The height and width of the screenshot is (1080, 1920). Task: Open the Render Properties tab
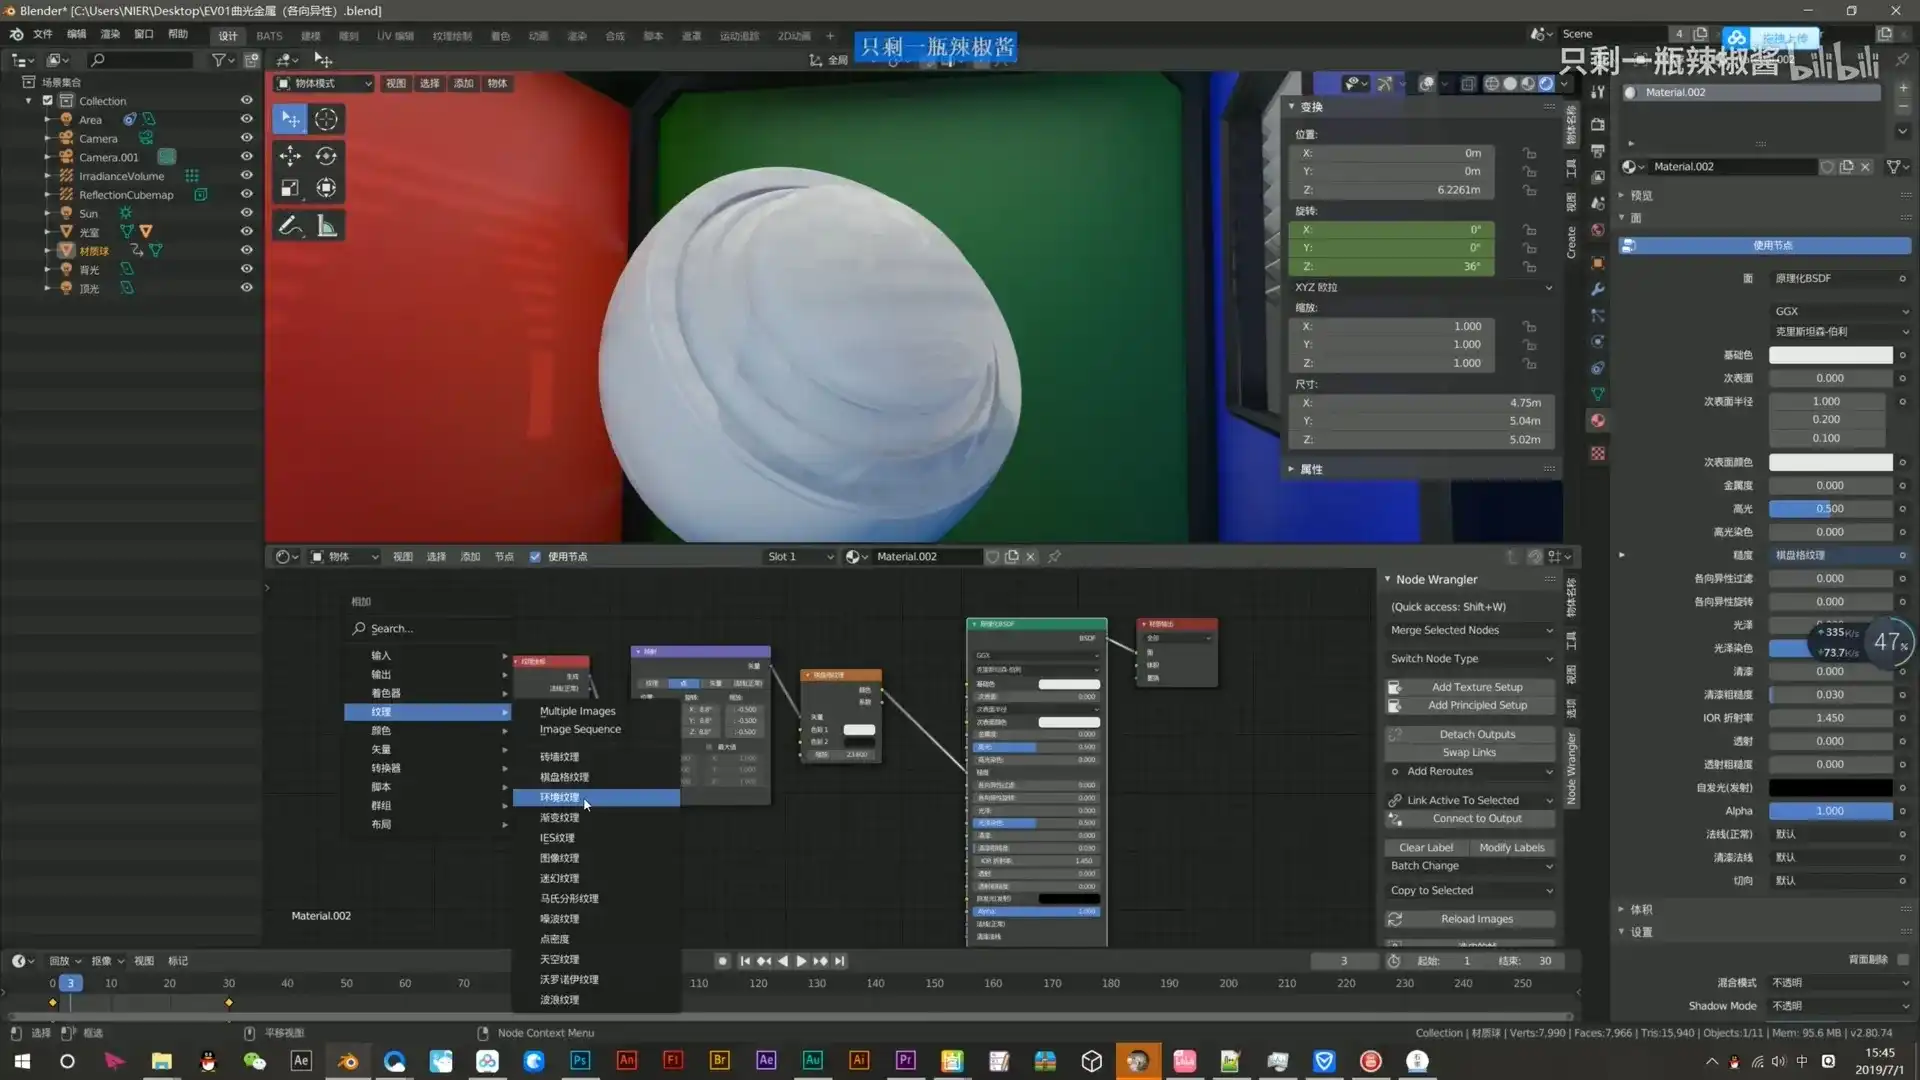pos(1597,123)
